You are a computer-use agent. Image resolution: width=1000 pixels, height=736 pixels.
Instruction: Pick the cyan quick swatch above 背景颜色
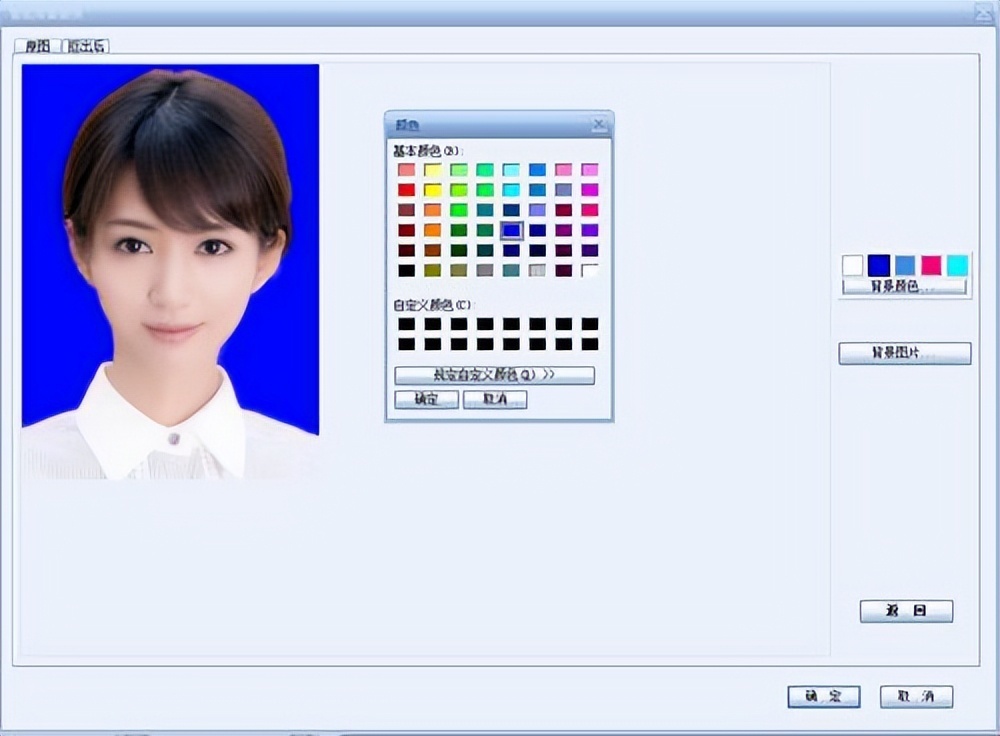[x=957, y=265]
